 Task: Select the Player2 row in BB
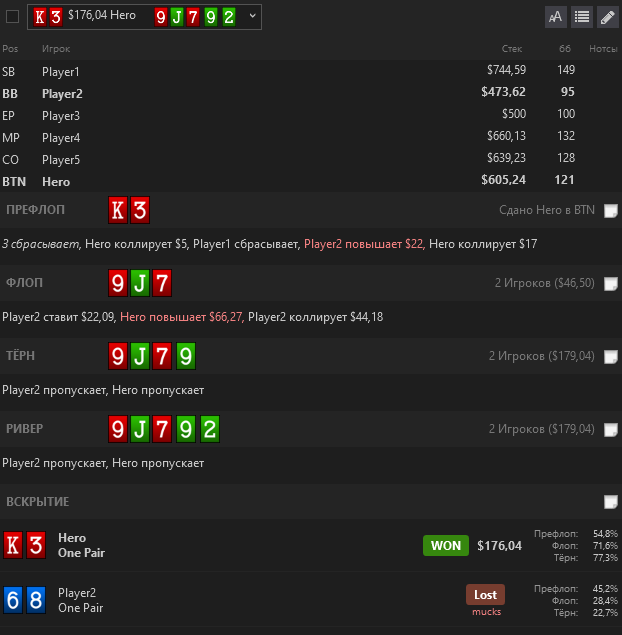[311, 93]
